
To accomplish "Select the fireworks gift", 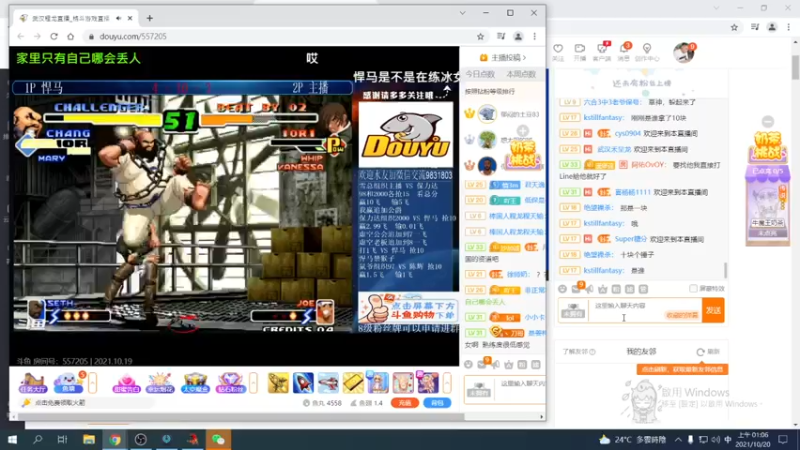I will coord(160,382).
